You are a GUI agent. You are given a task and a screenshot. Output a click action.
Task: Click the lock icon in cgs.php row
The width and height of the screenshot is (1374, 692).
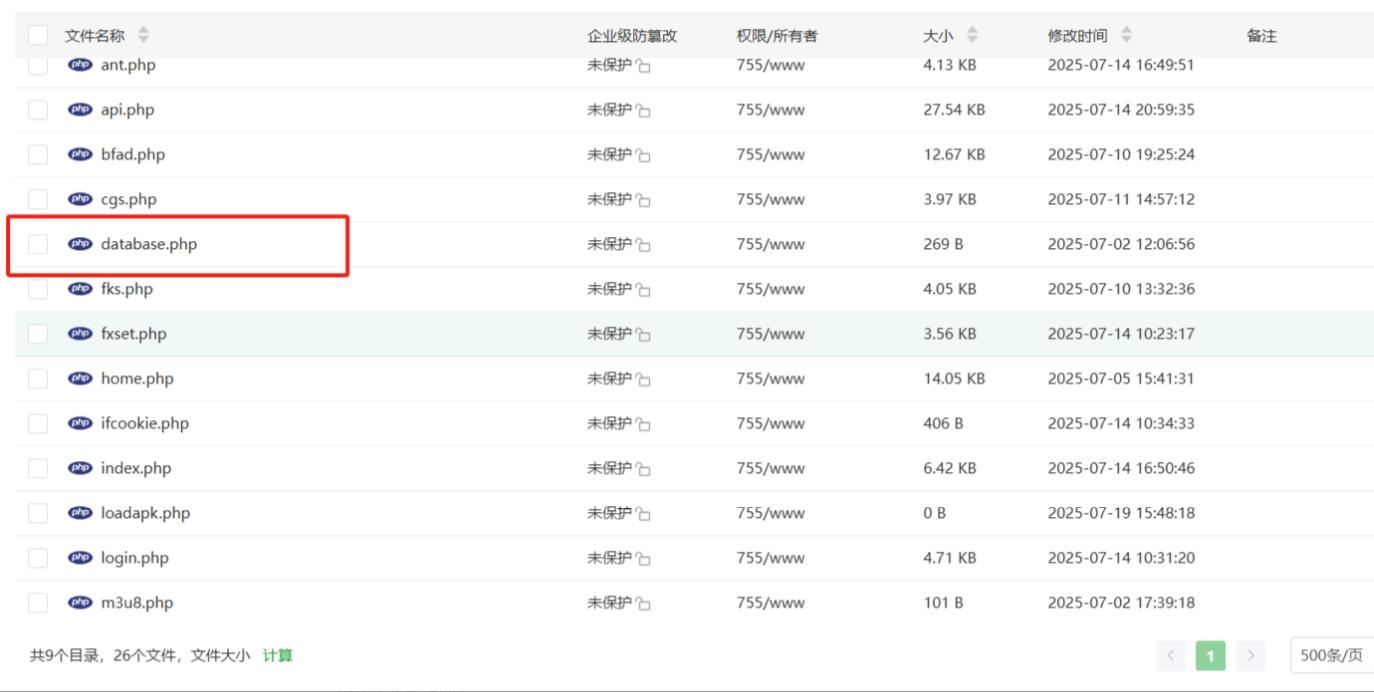pyautogui.click(x=643, y=201)
